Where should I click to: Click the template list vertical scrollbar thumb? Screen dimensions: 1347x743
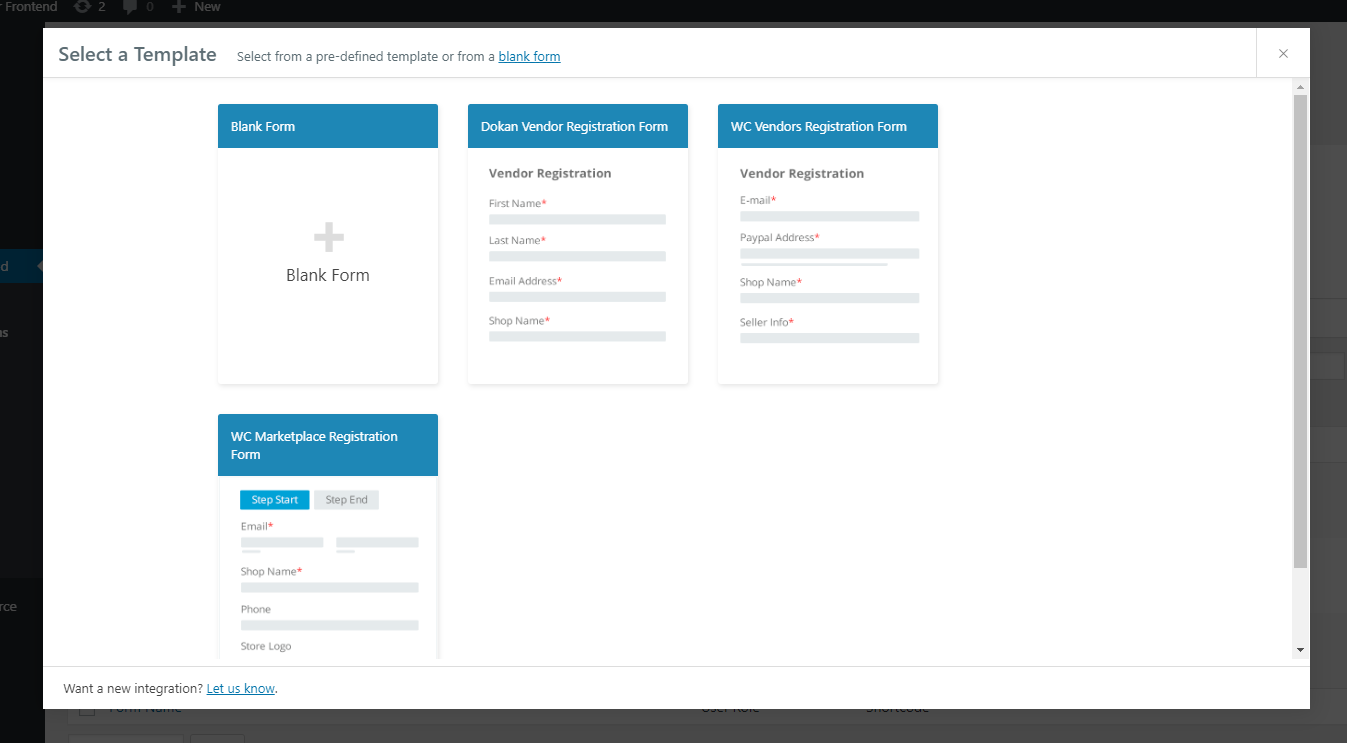[x=1300, y=332]
